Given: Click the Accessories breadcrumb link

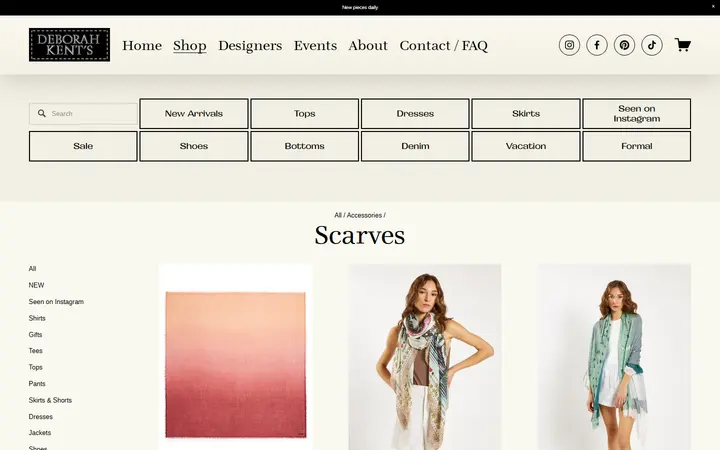Looking at the screenshot, I should click(x=364, y=215).
